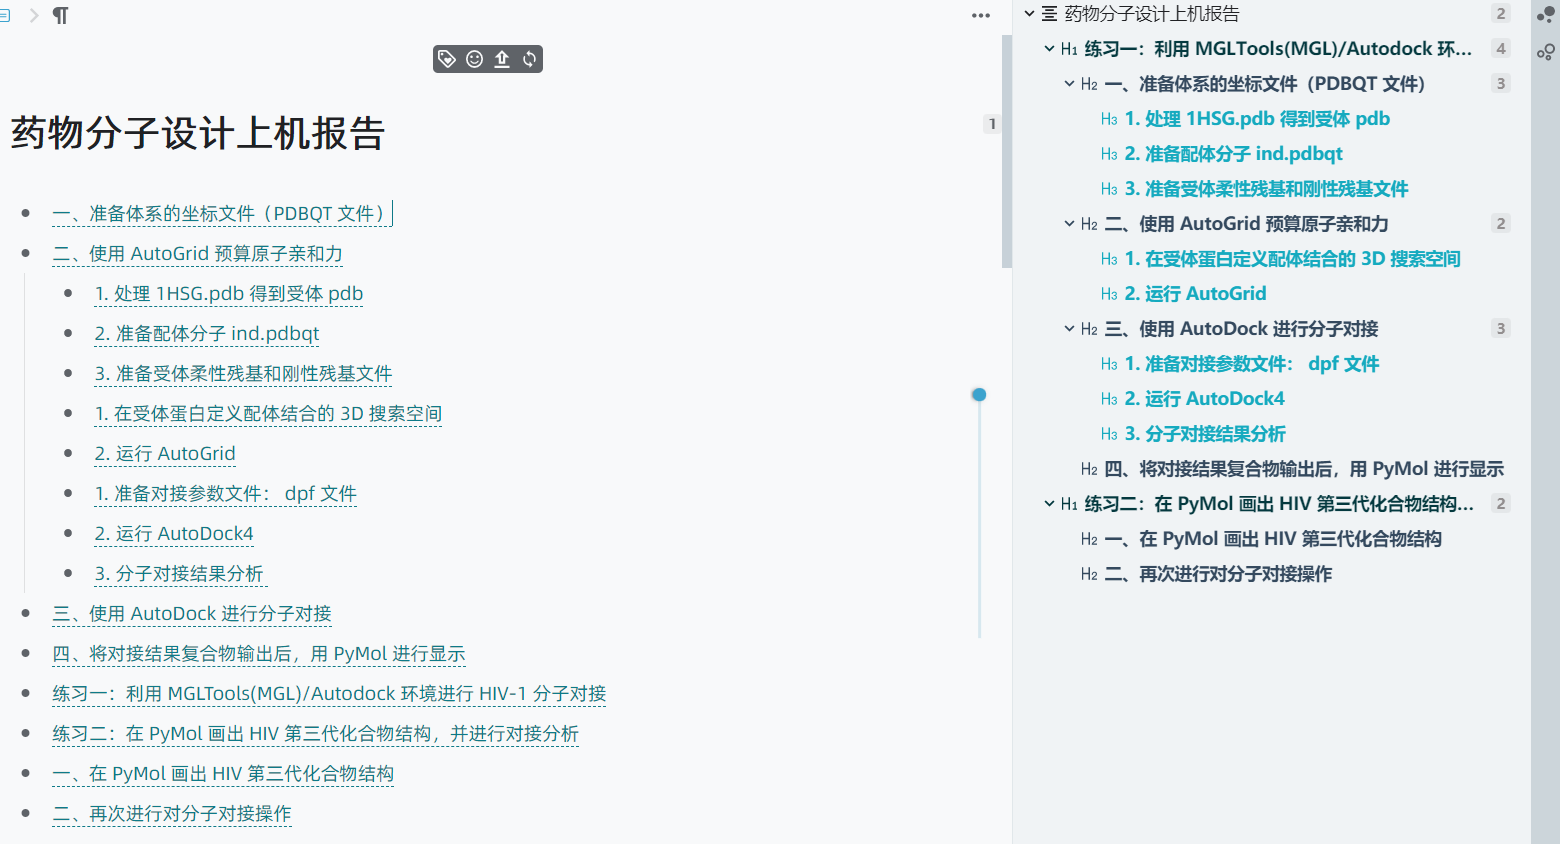Click the bullet before 2. 运行 AutoDock4 link
This screenshot has height=844, width=1560.
coord(68,534)
